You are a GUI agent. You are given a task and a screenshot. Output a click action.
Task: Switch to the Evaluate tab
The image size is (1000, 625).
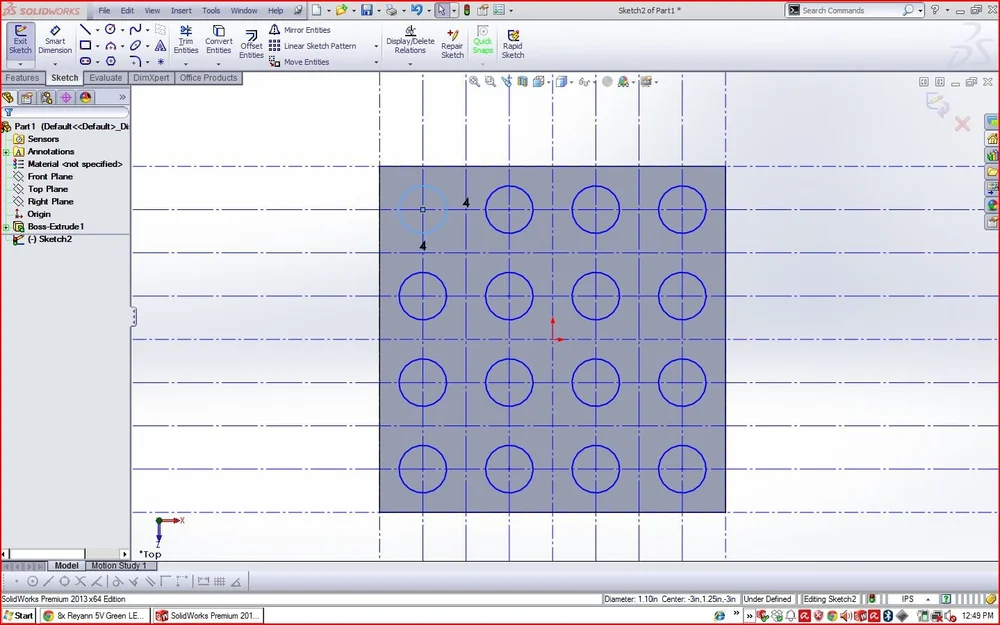tap(105, 78)
